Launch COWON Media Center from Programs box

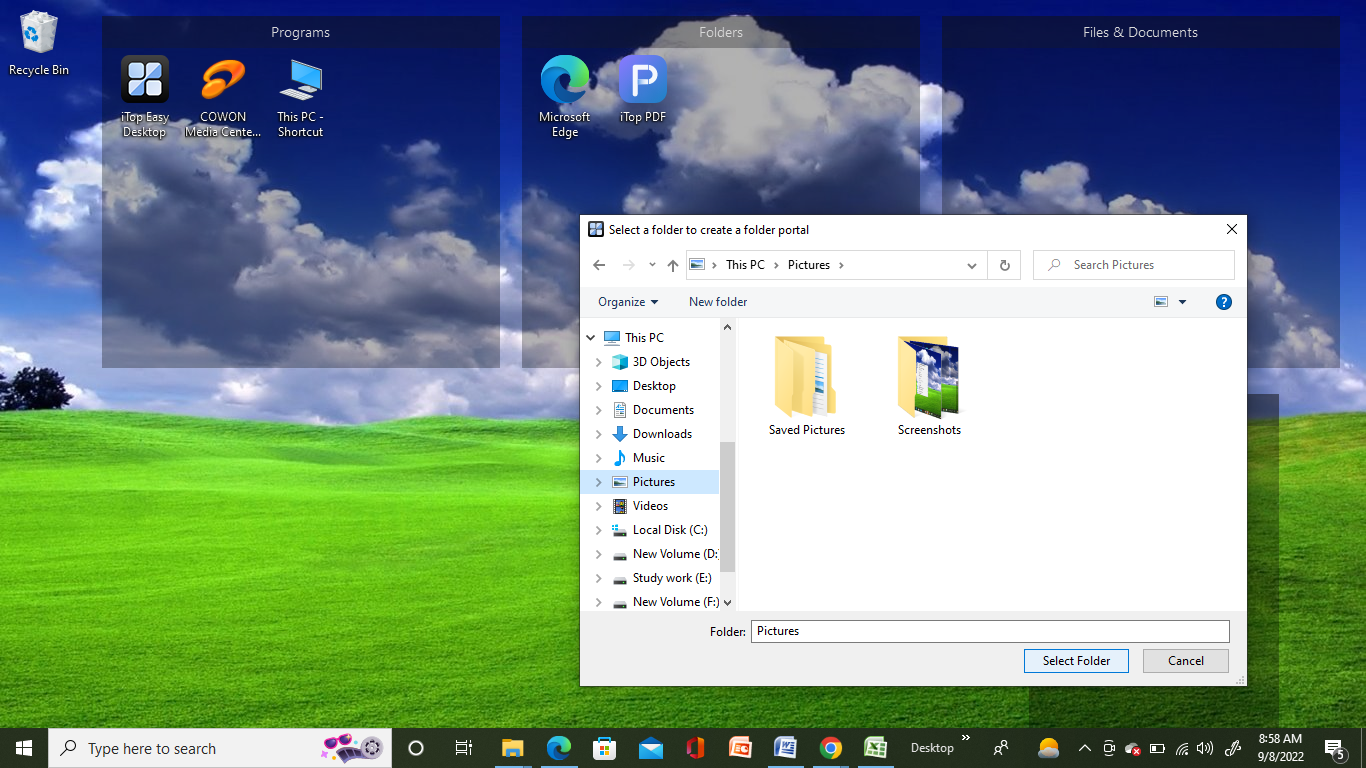coord(223,96)
